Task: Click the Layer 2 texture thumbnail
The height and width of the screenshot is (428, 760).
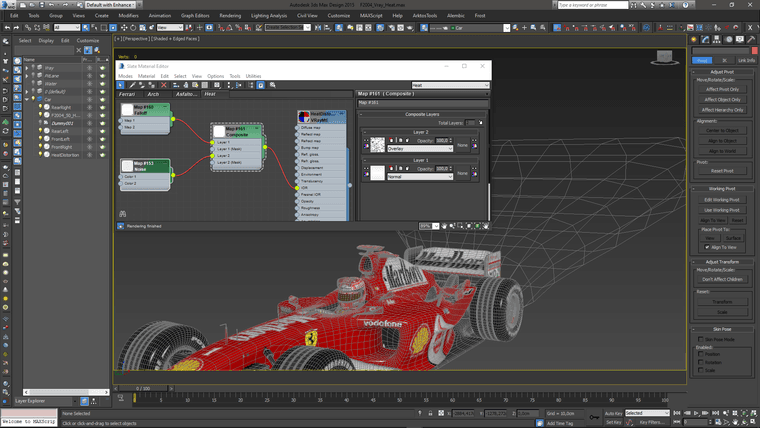Action: click(377, 144)
